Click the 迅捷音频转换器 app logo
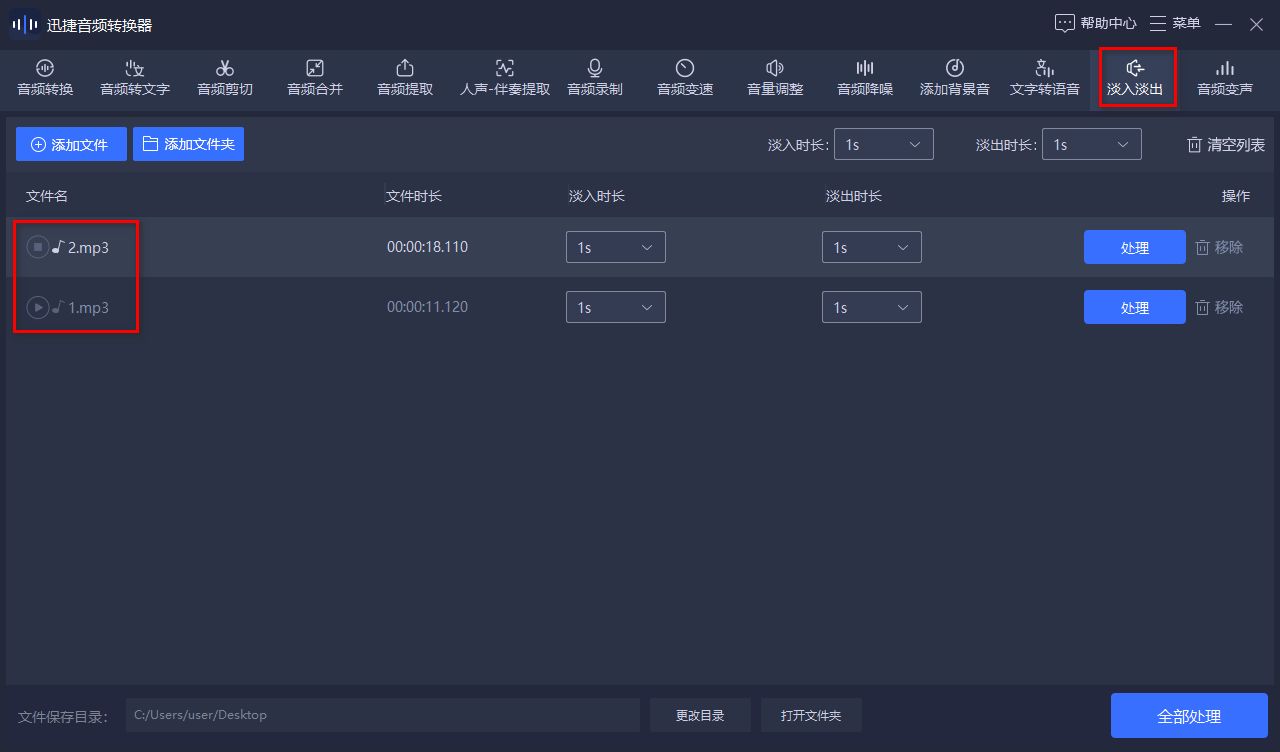 tap(26, 24)
